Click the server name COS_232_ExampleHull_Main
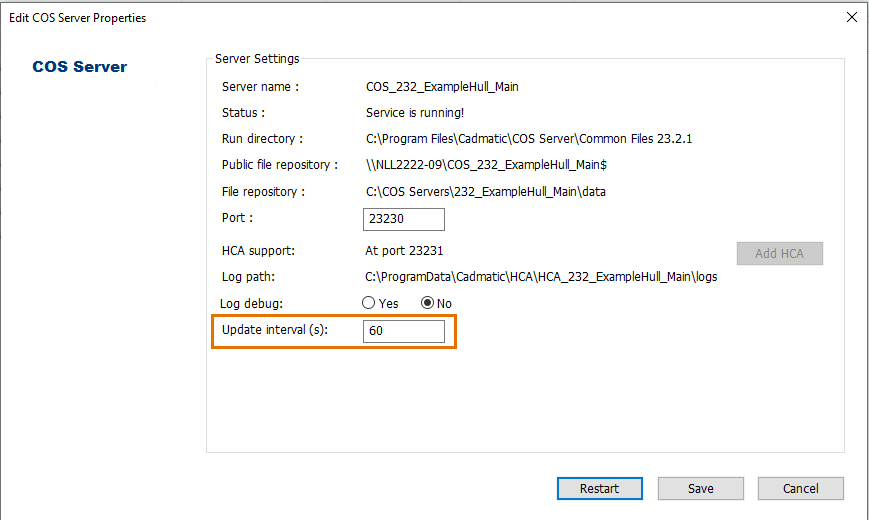 pyautogui.click(x=442, y=87)
